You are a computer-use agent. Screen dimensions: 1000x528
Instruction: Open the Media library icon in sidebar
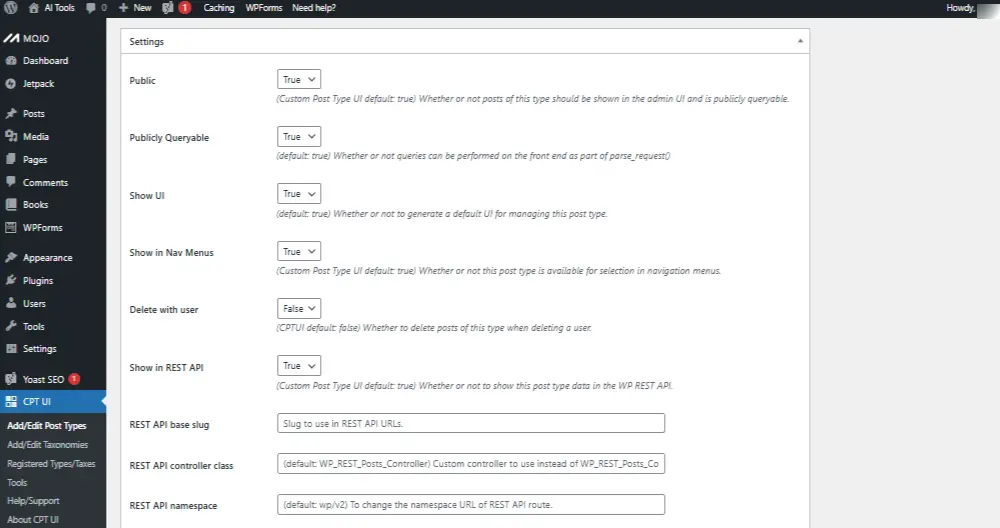[11, 137]
